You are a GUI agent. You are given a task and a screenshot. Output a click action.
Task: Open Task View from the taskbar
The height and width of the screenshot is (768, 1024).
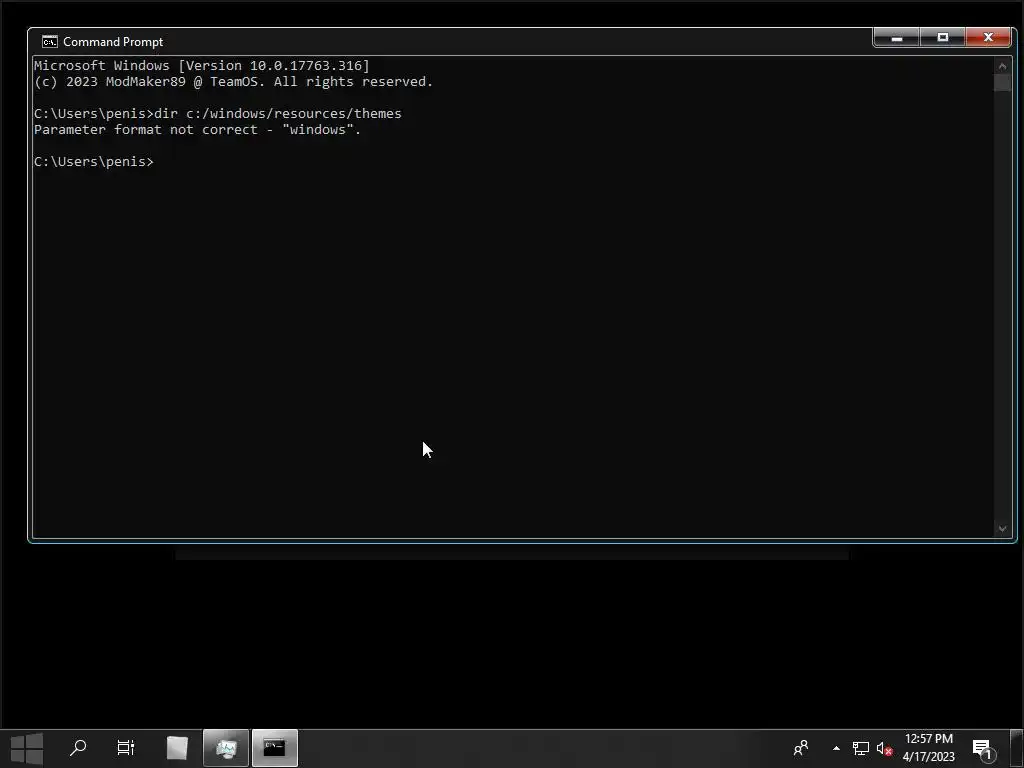125,748
